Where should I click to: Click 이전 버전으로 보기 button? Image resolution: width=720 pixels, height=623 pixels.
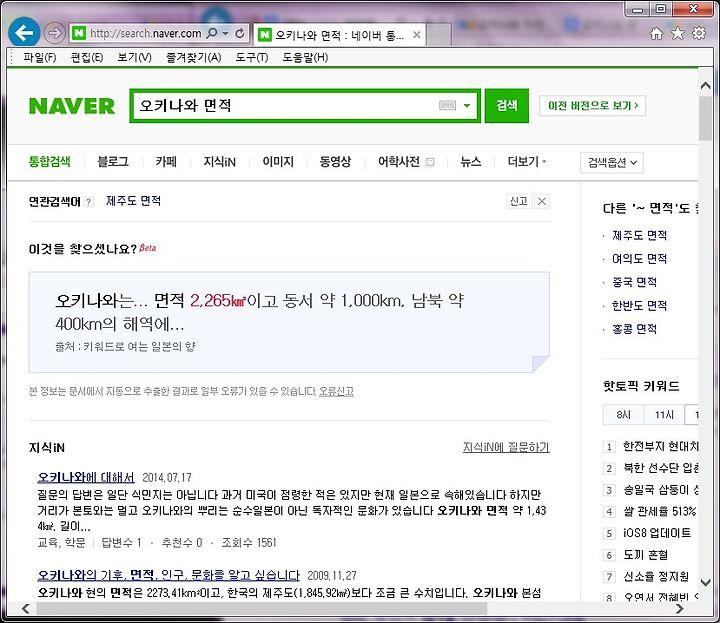tap(592, 106)
